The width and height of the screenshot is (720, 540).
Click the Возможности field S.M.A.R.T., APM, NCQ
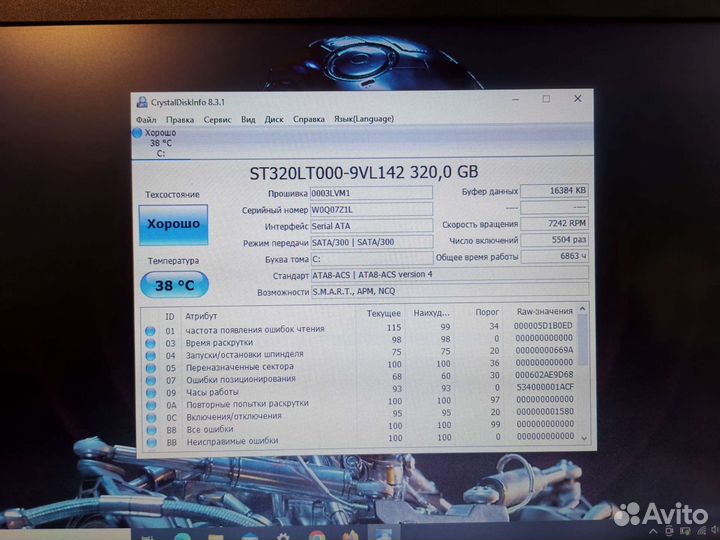[450, 291]
